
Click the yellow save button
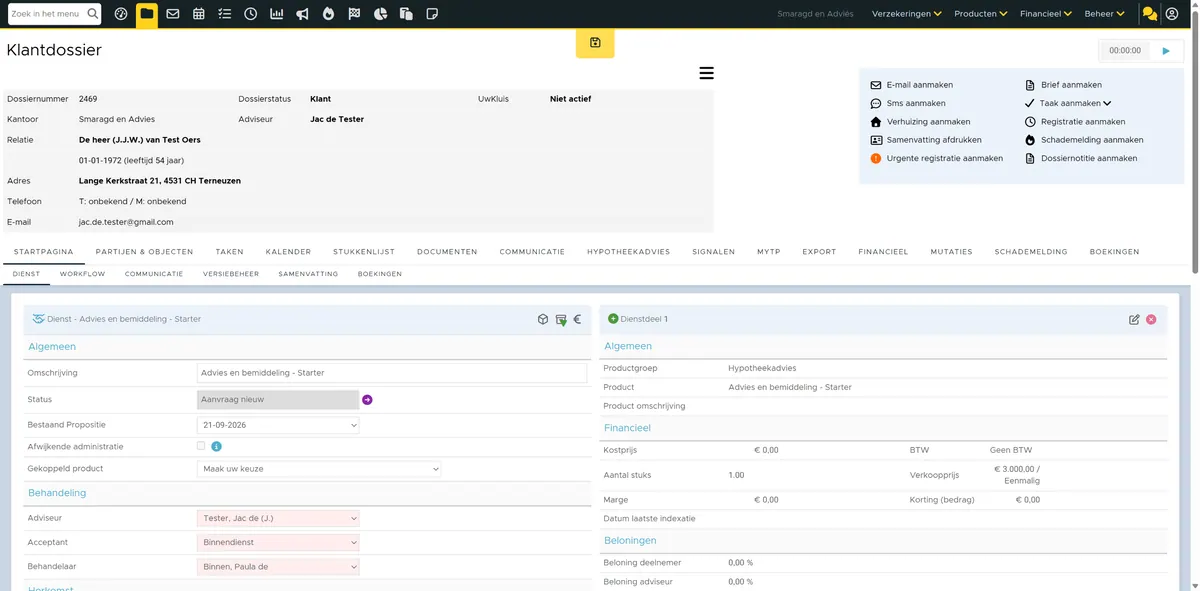pos(595,43)
